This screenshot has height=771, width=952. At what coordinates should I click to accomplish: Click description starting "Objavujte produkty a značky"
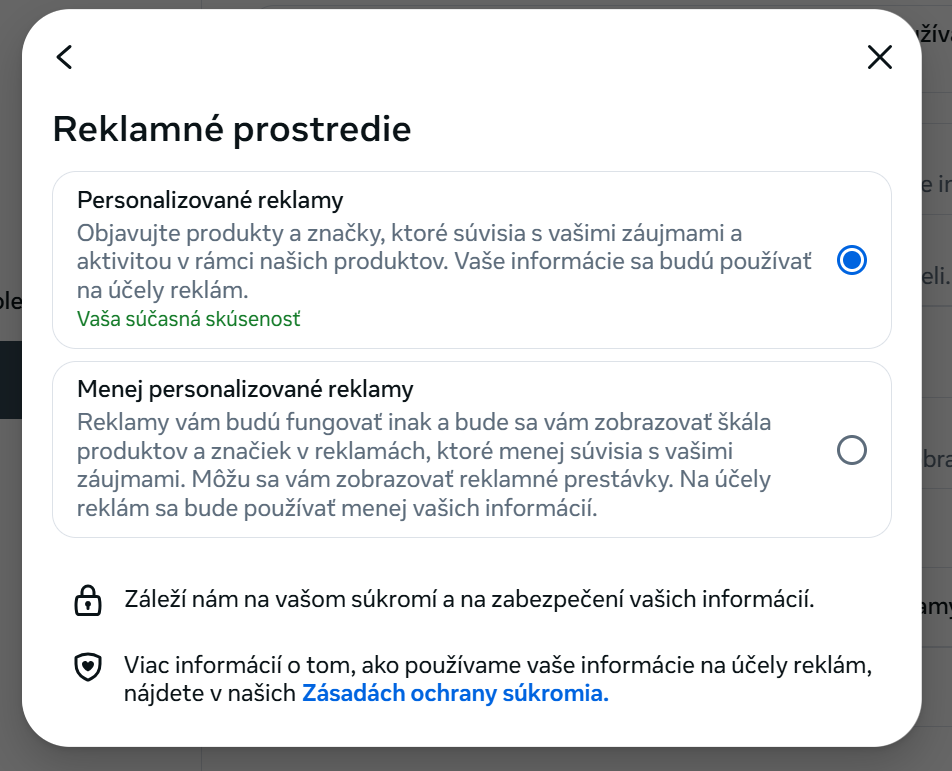[410, 235]
